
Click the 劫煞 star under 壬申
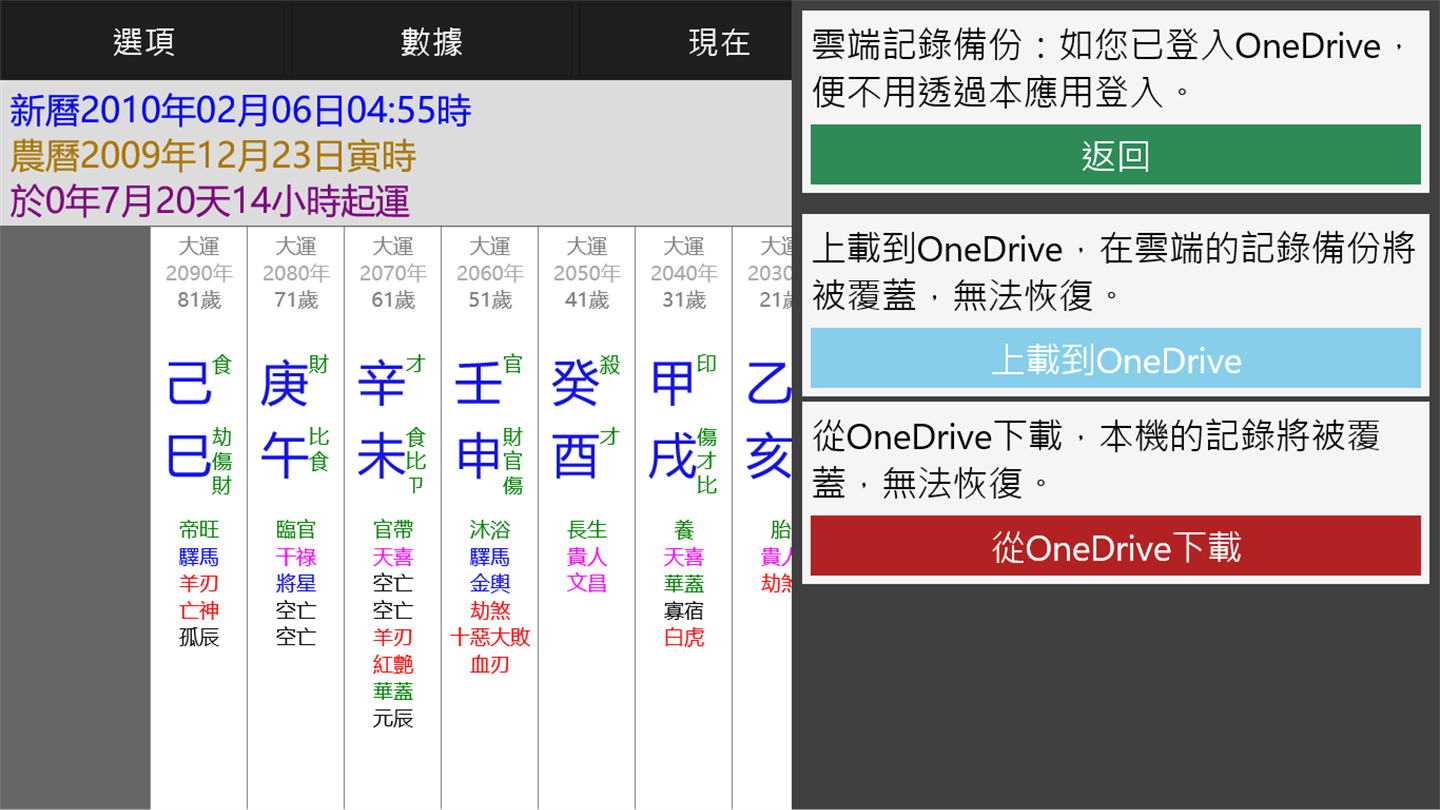(490, 610)
